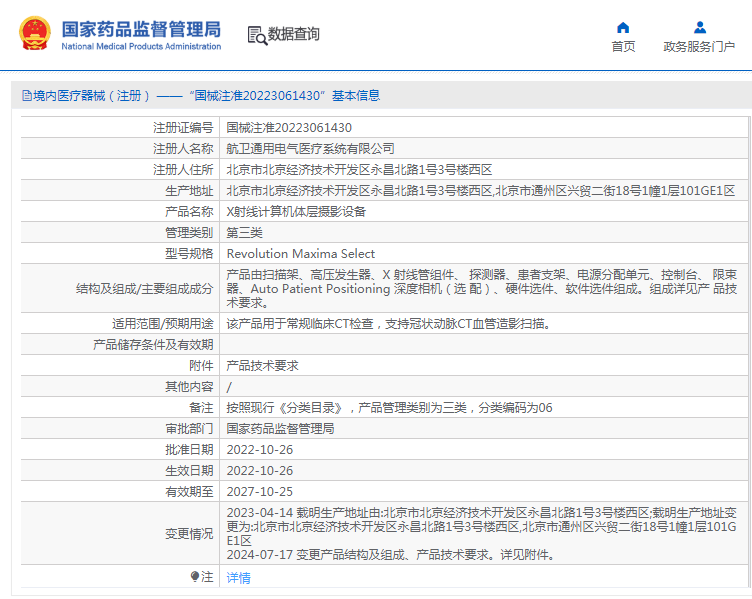Click expiry date 2027-10-25

point(259,492)
